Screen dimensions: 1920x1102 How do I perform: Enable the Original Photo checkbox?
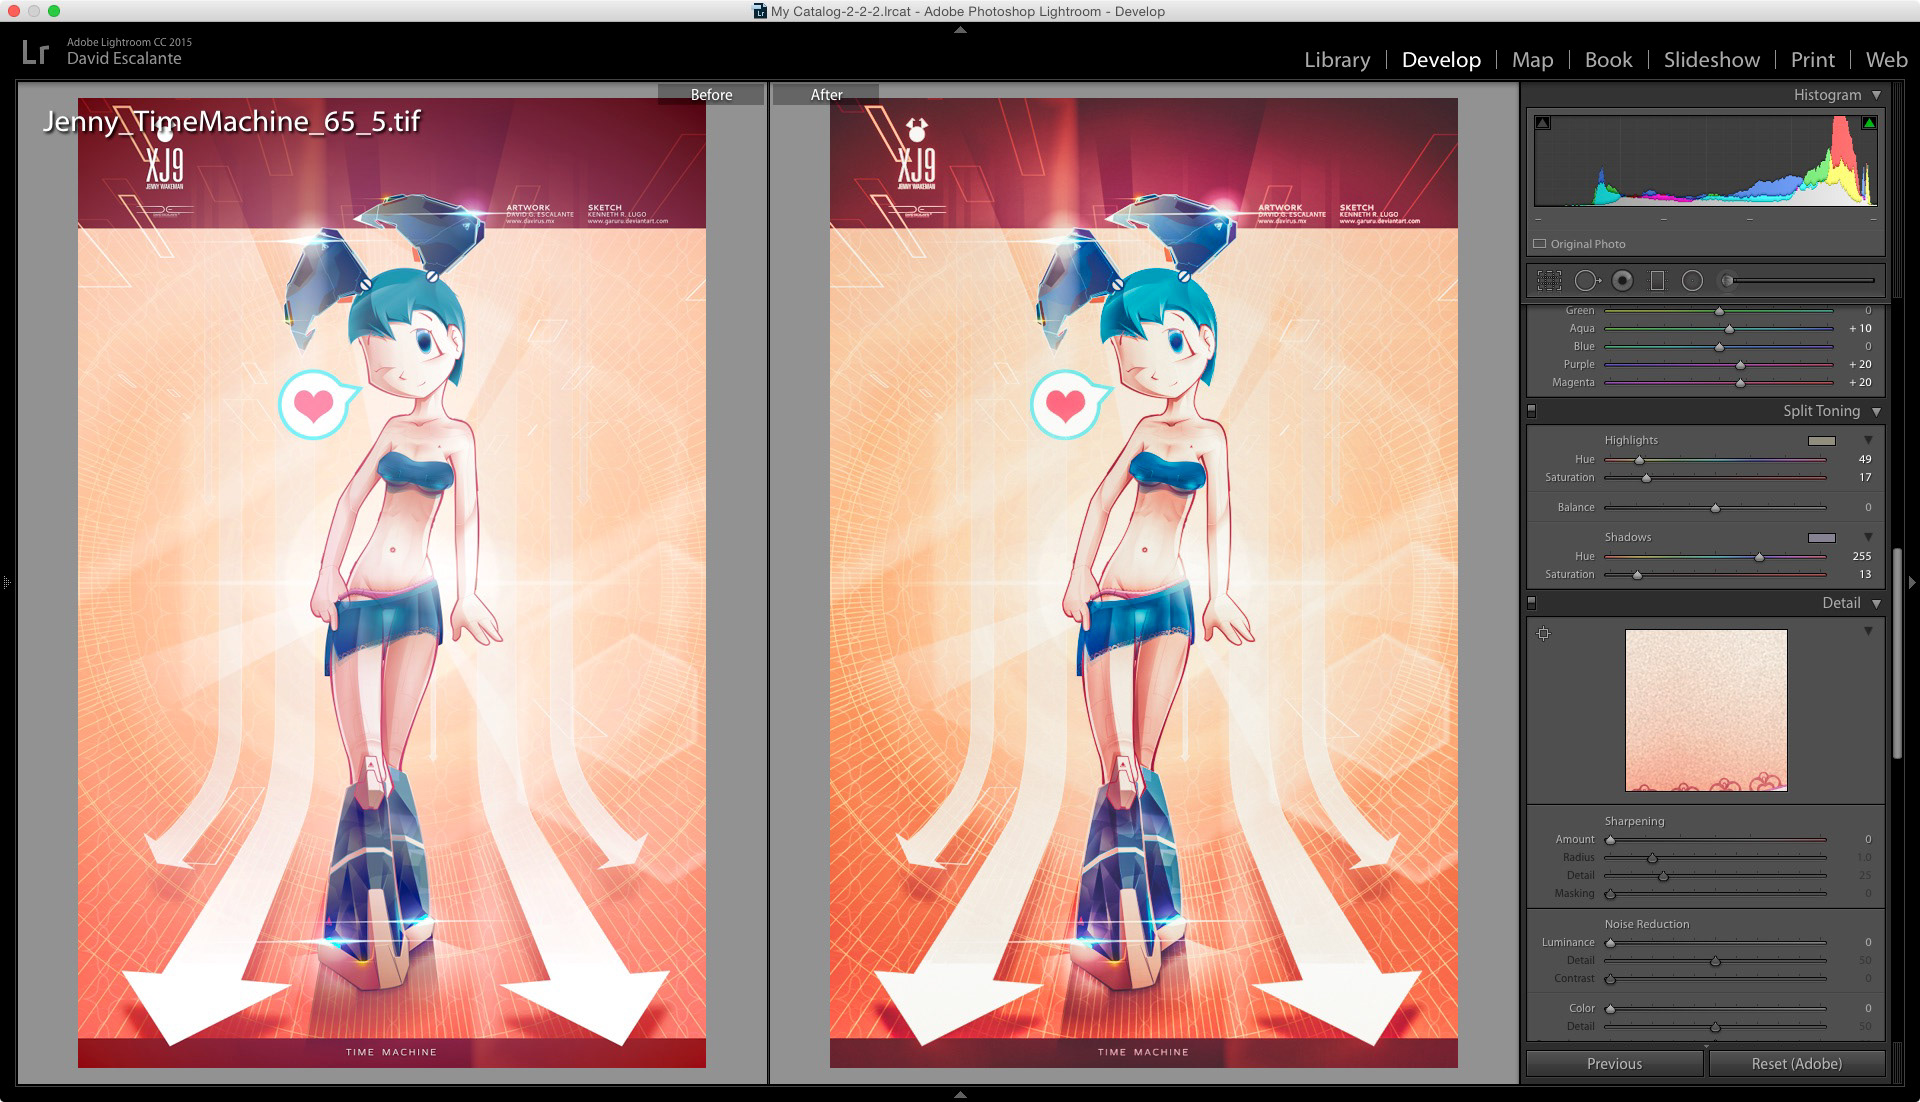(1540, 244)
